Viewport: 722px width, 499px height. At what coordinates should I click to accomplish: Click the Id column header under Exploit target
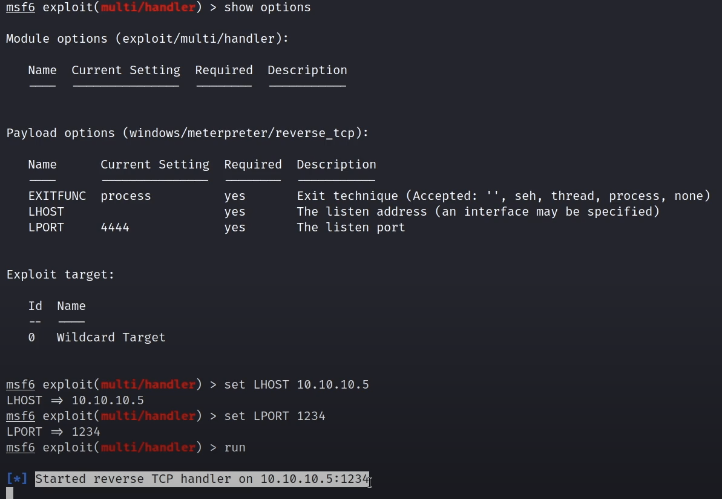(35, 306)
